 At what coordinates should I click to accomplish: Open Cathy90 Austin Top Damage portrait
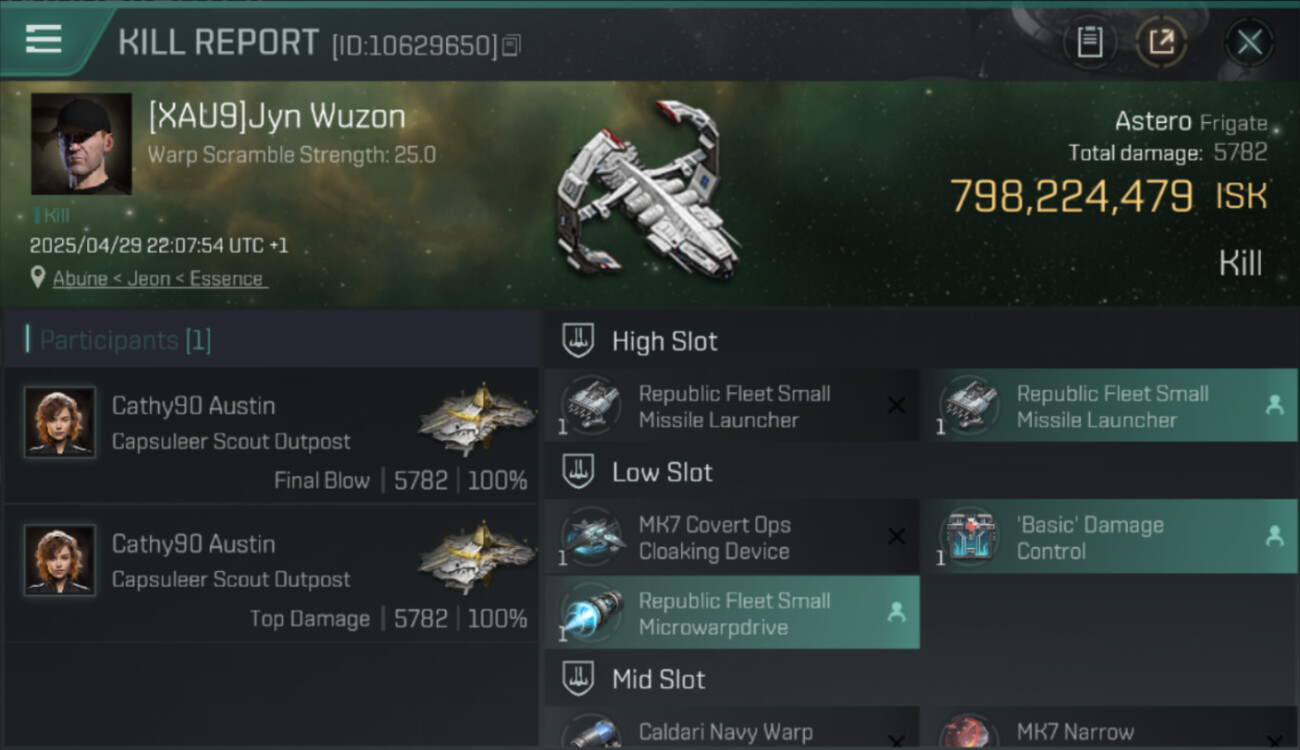pos(60,560)
